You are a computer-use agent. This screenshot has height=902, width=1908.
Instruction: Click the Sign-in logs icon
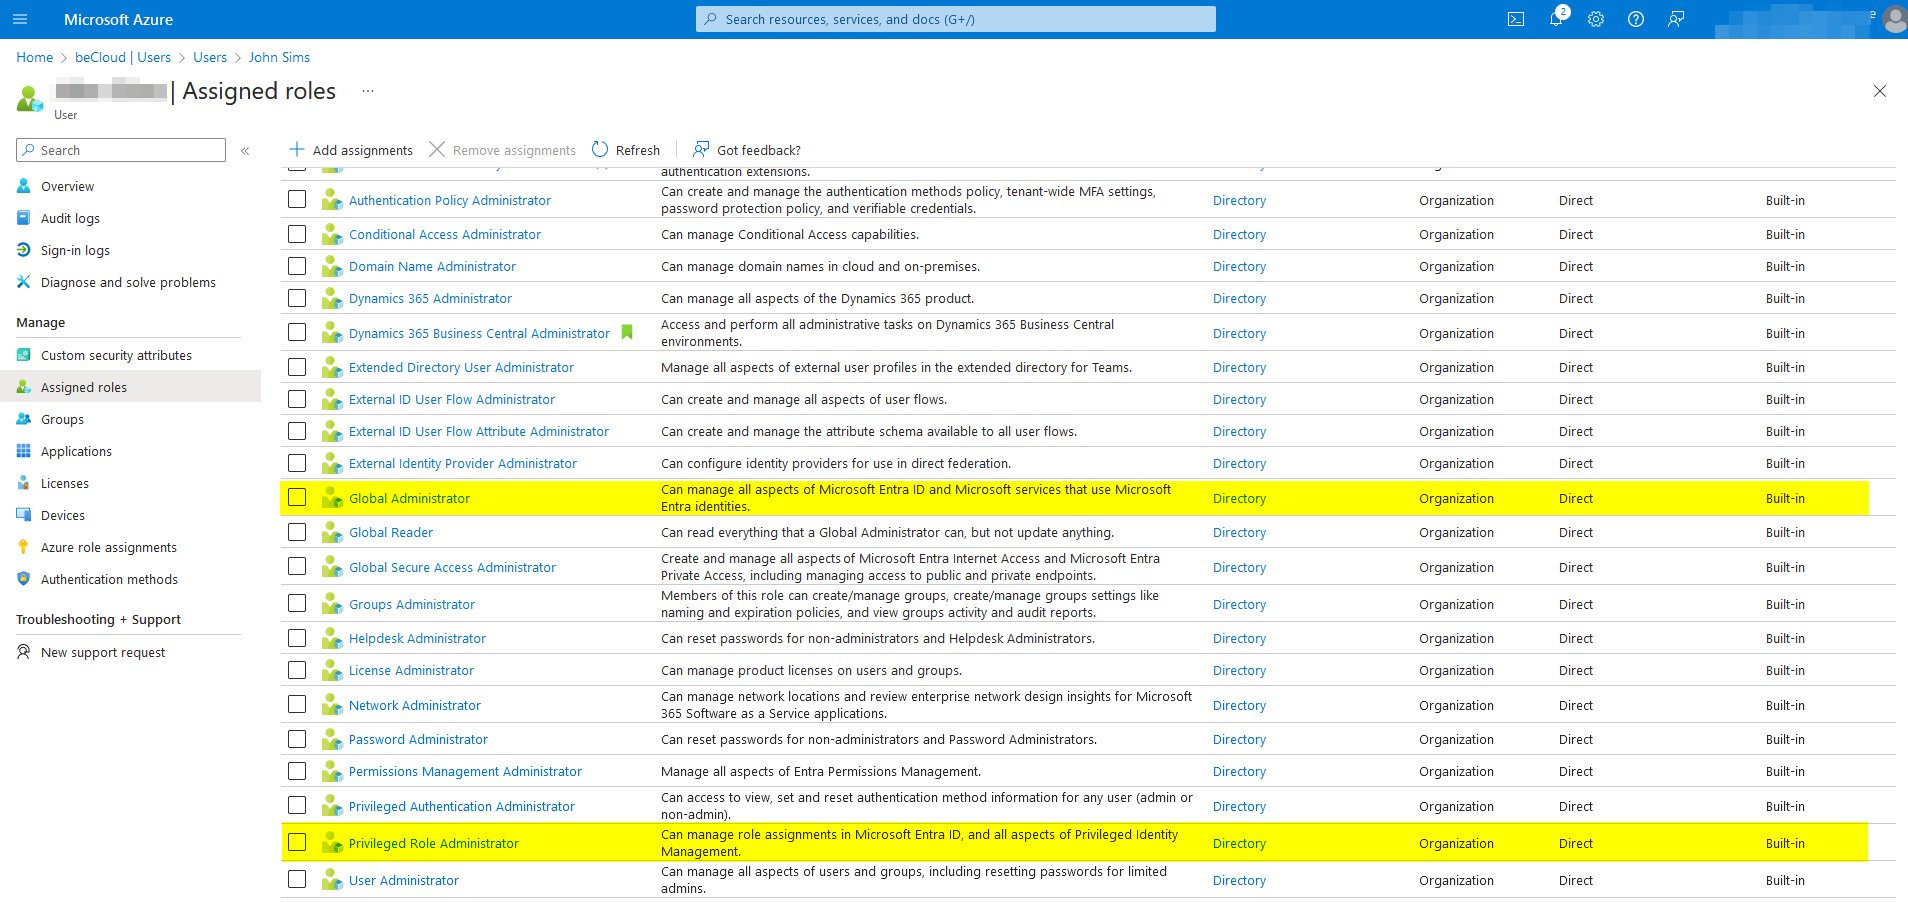click(x=24, y=250)
